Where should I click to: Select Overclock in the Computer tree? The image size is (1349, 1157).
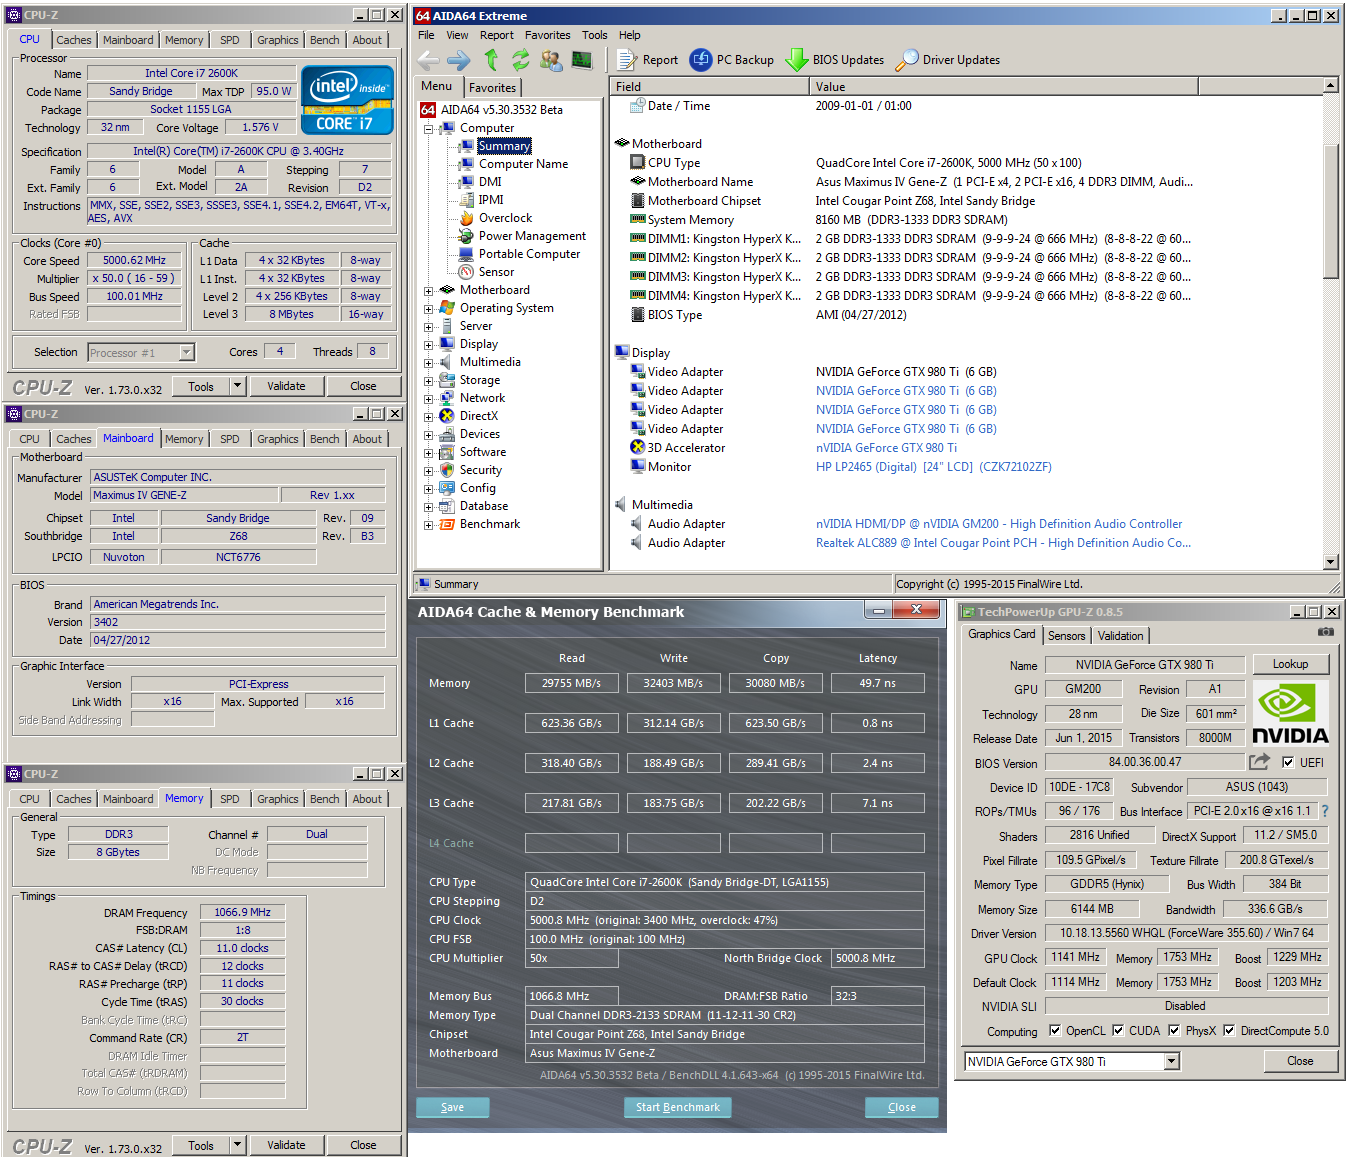(x=505, y=218)
